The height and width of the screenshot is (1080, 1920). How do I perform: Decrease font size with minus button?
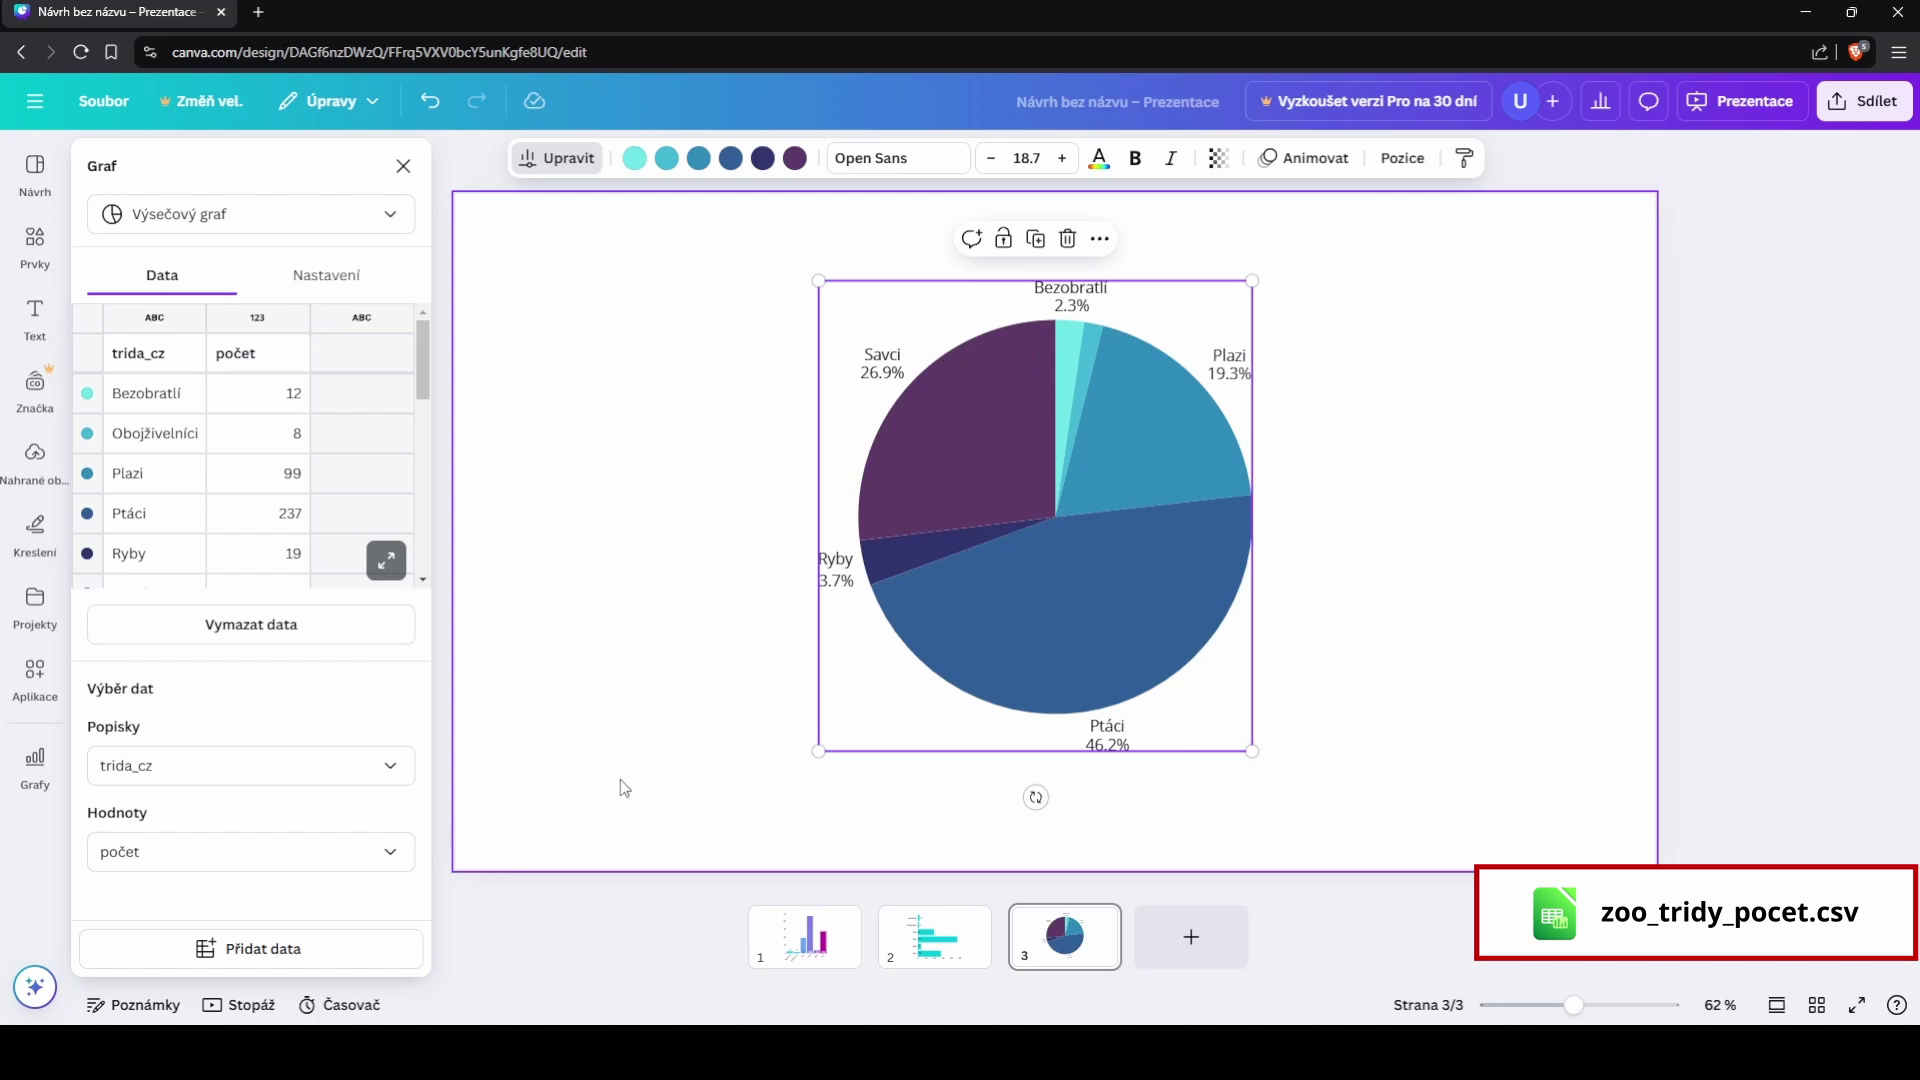[x=991, y=158]
